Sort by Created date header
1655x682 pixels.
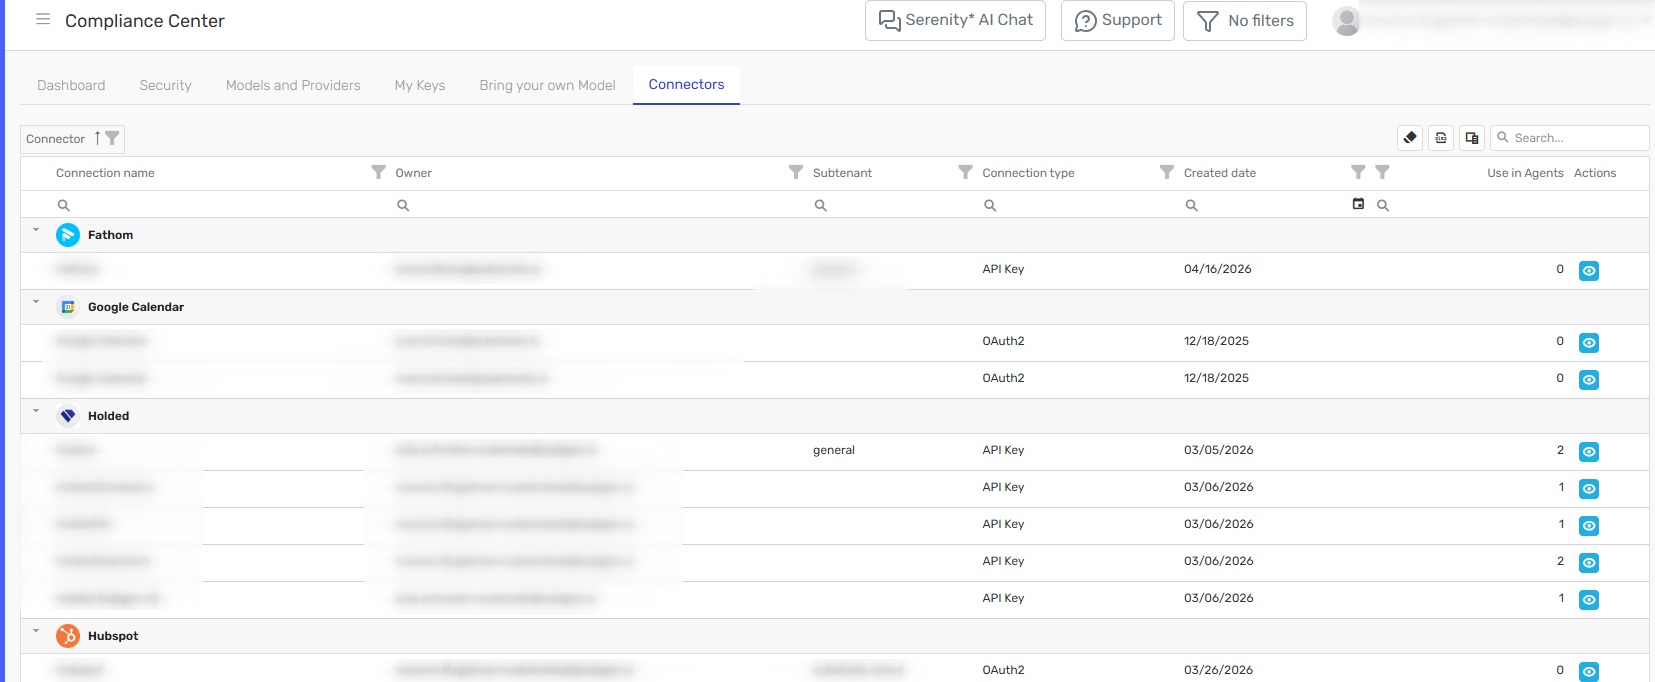[1220, 173]
